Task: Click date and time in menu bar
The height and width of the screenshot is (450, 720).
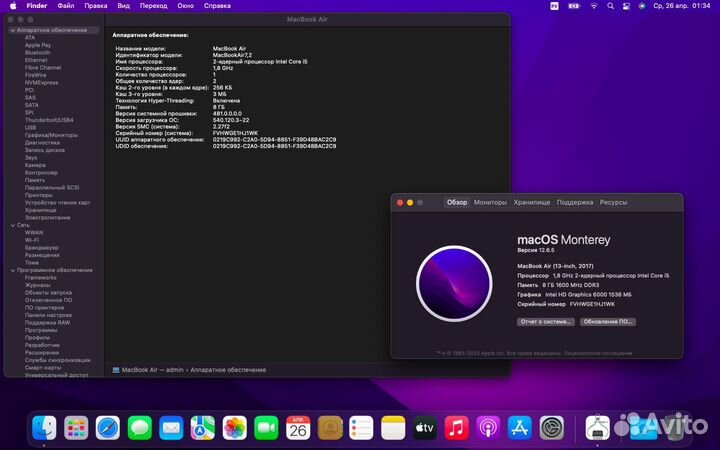Action: point(681,6)
